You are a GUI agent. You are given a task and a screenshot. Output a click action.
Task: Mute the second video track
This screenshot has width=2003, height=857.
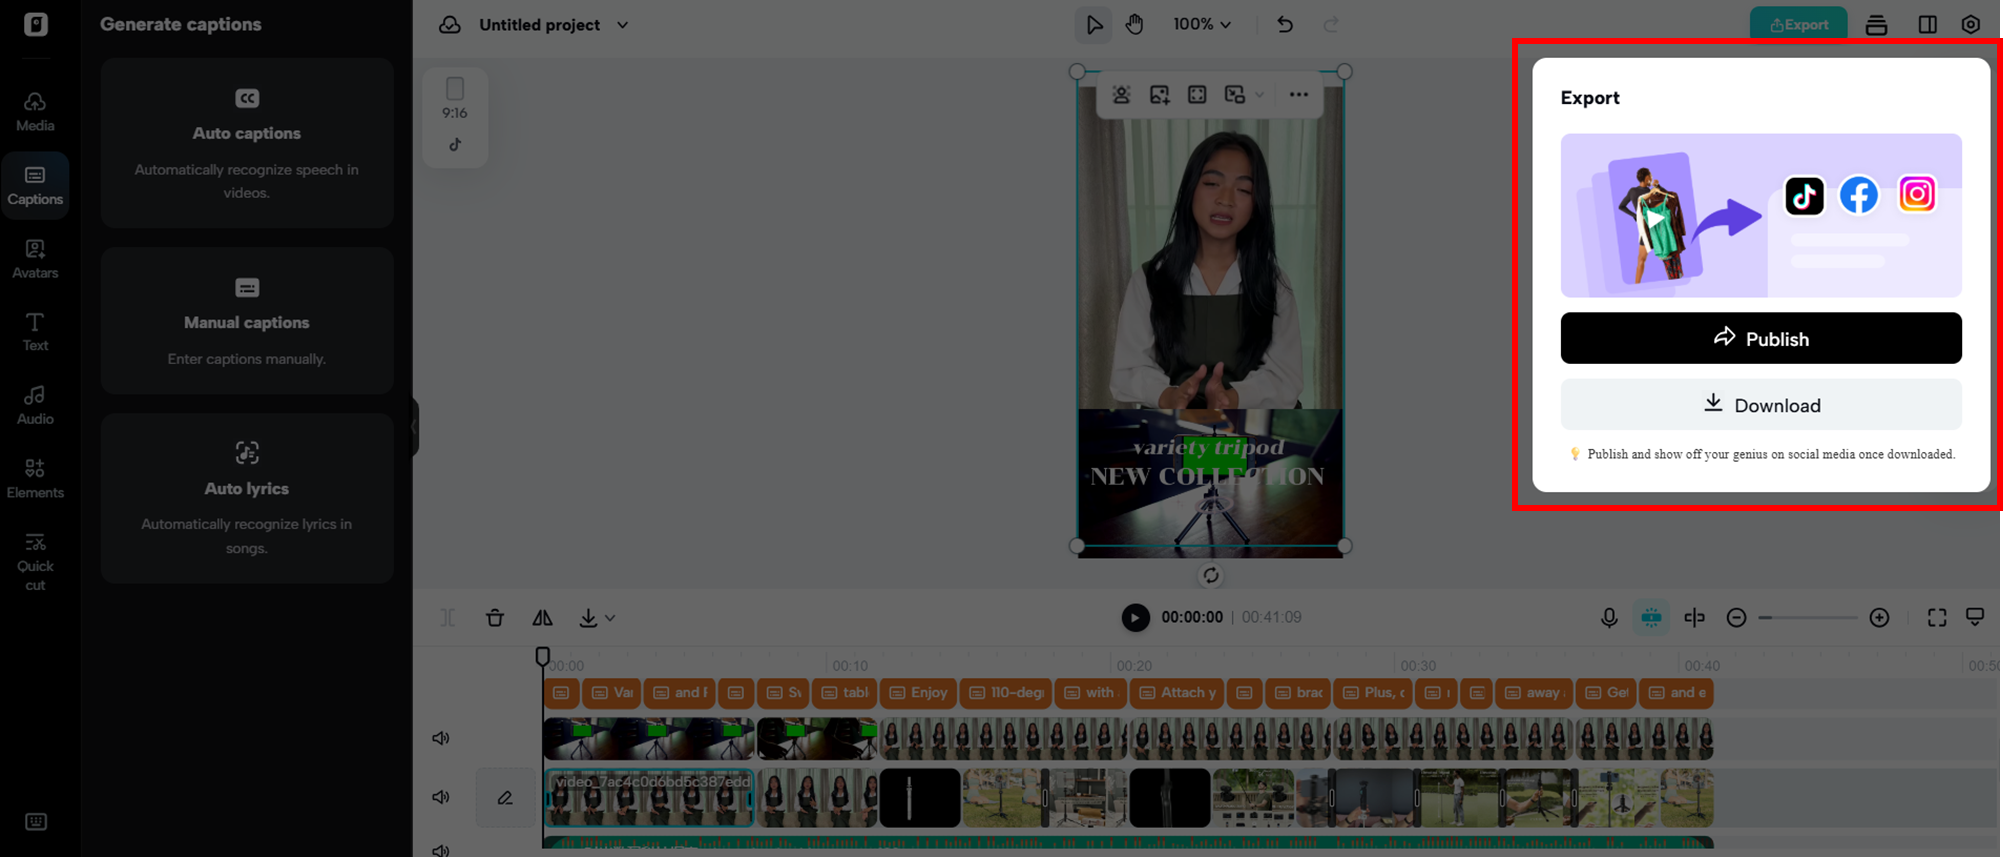coord(441,797)
